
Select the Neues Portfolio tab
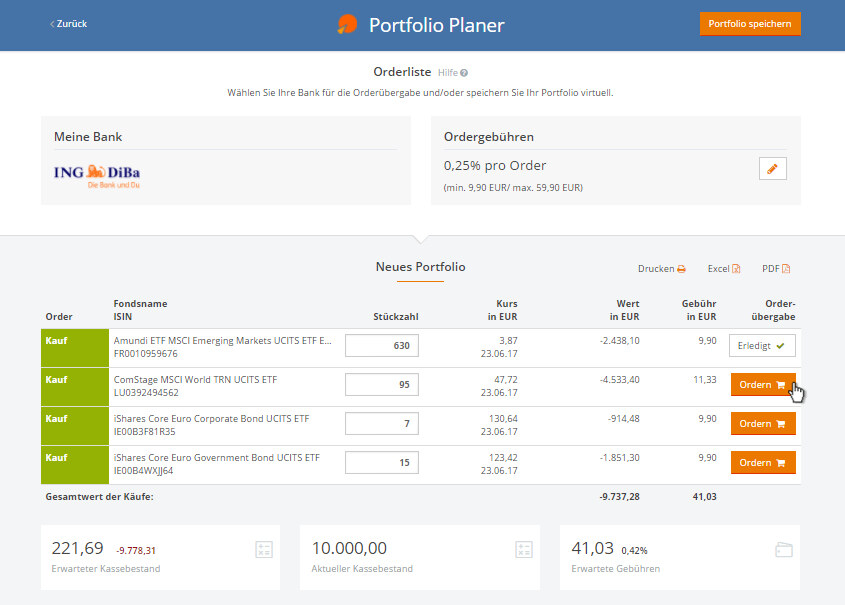coord(420,267)
